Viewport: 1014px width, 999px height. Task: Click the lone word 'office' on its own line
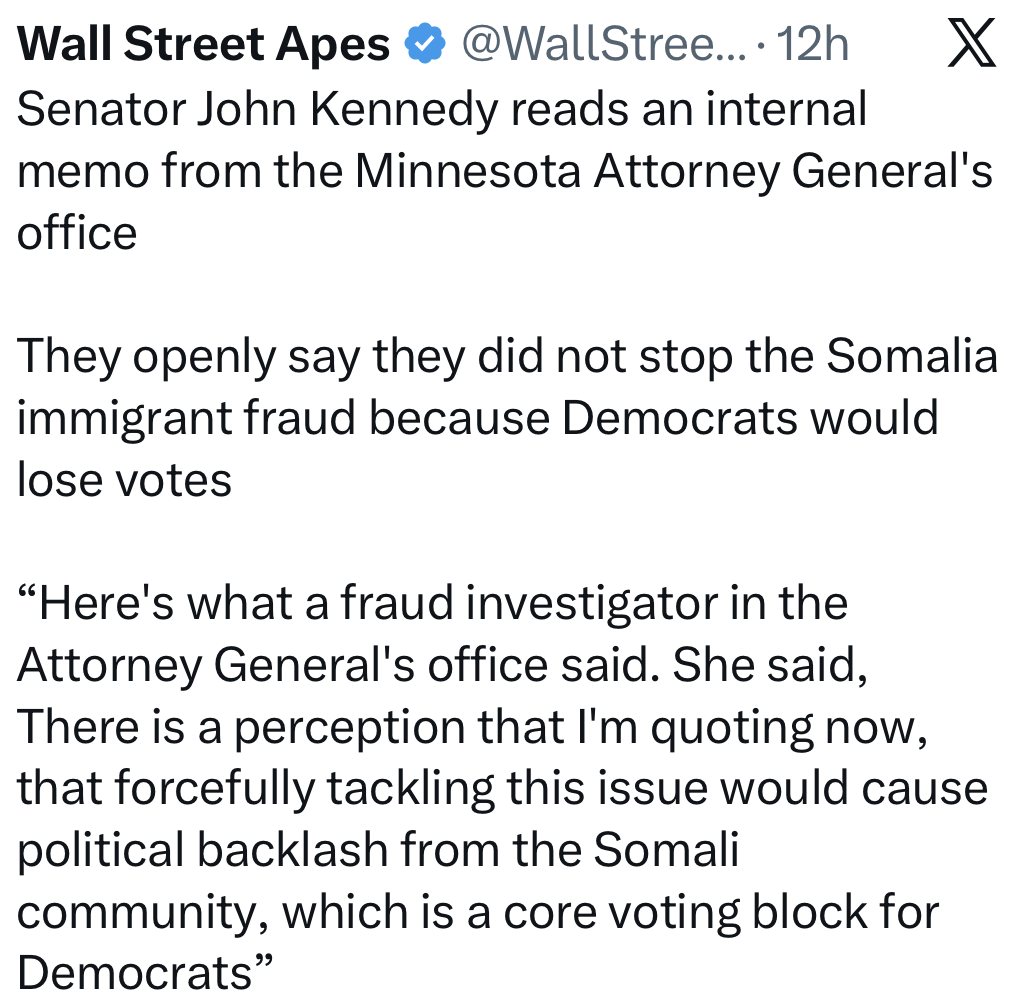[77, 233]
